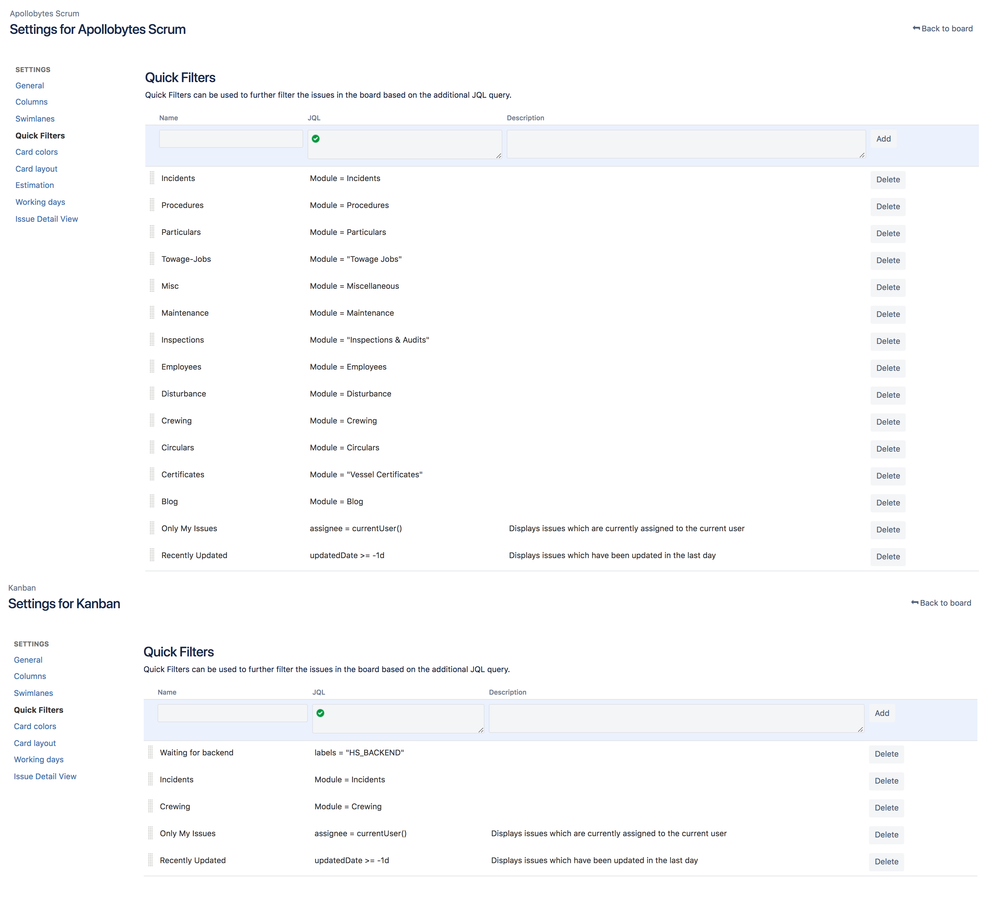Focus the Description input in Scrum quick filters
This screenshot has width=999, height=897.
686,145
